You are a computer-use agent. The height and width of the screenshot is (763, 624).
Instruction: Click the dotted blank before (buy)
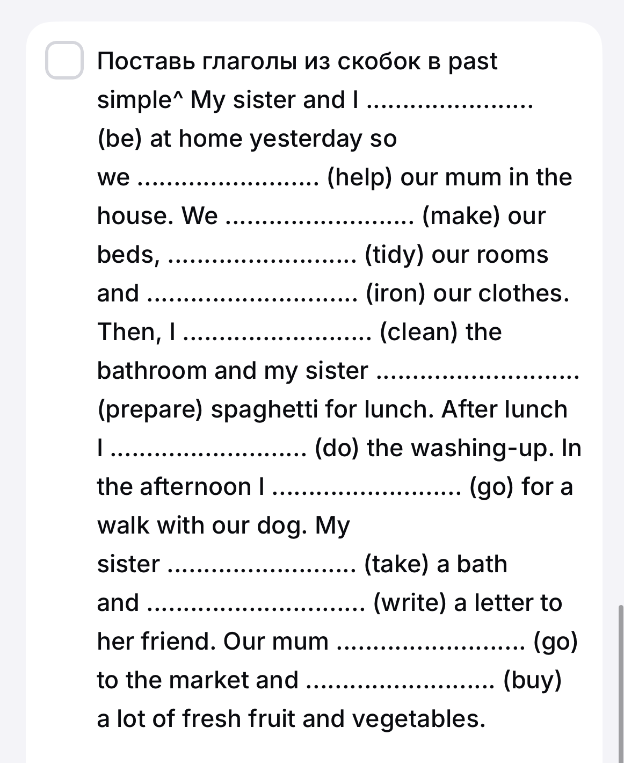click(x=401, y=680)
